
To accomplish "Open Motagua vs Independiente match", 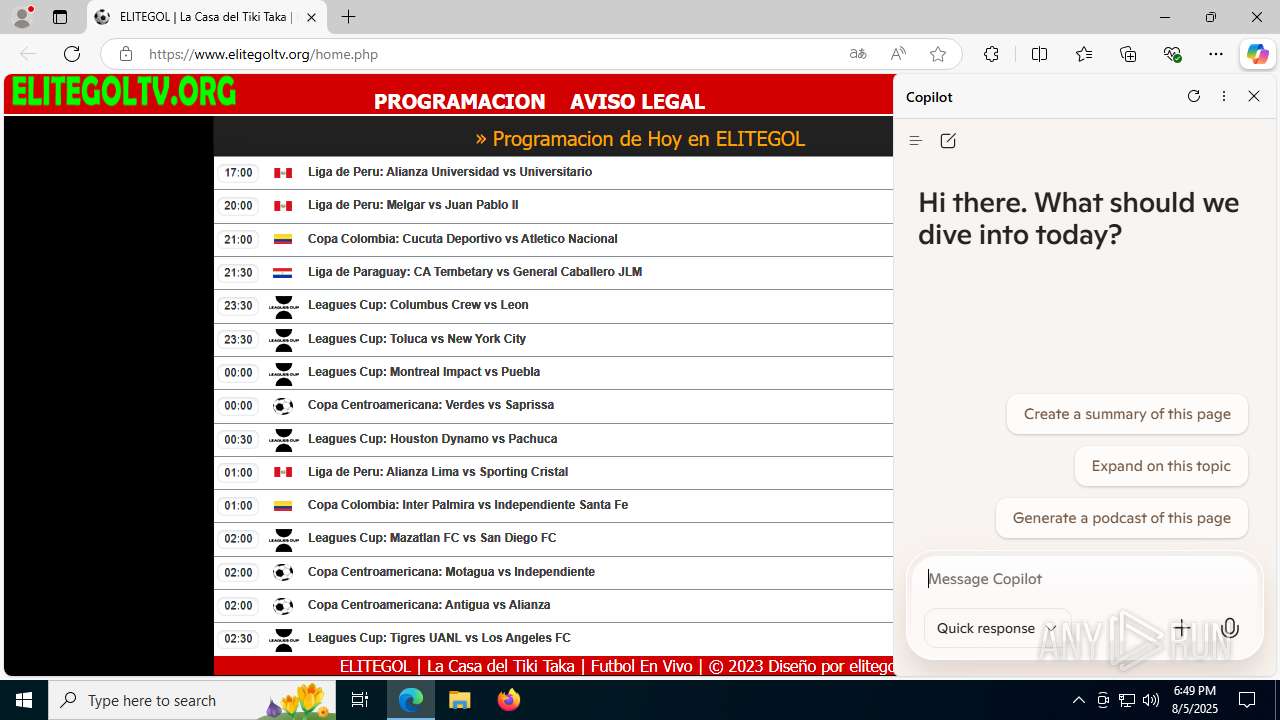I will (451, 572).
